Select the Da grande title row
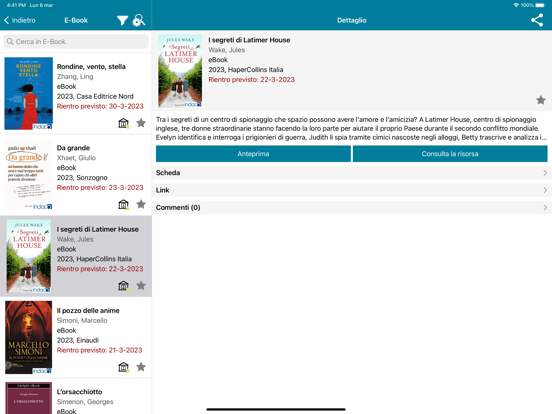Viewport: 552px width, 414px height. click(73, 148)
